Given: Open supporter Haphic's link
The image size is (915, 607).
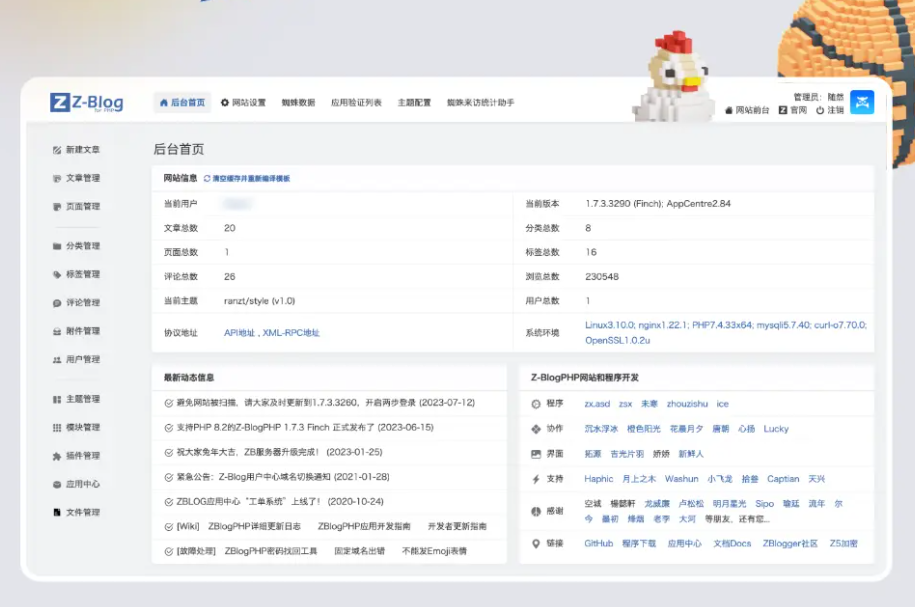Looking at the screenshot, I should click(x=599, y=479).
